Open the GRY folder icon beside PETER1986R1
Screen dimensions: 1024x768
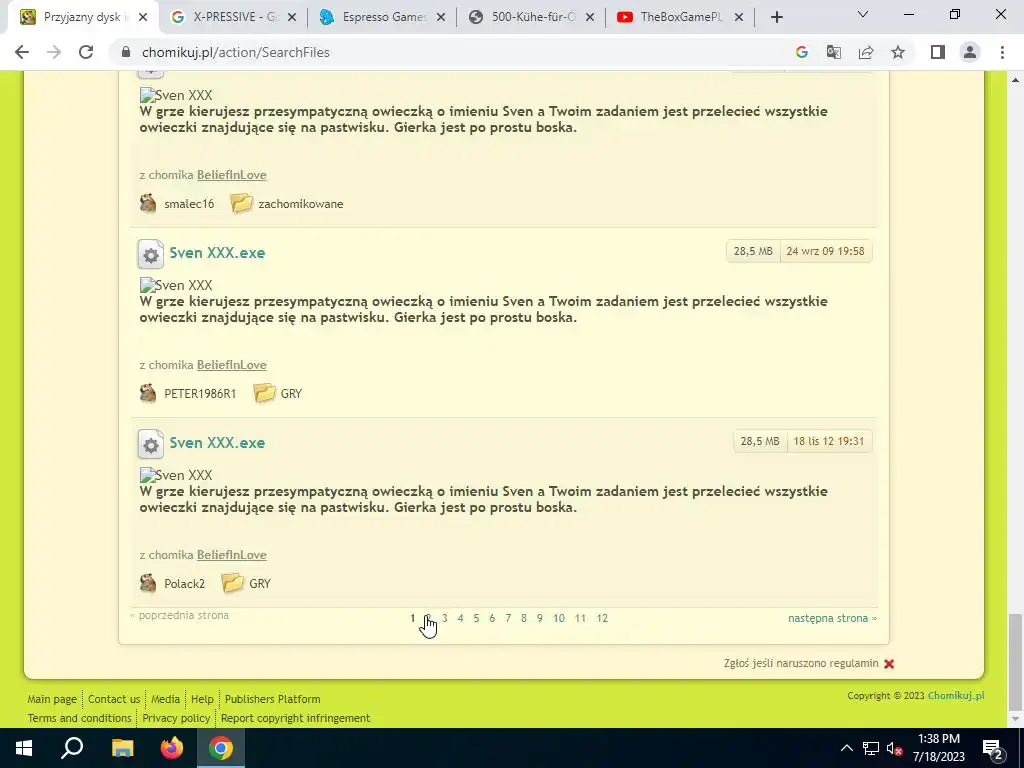[264, 393]
